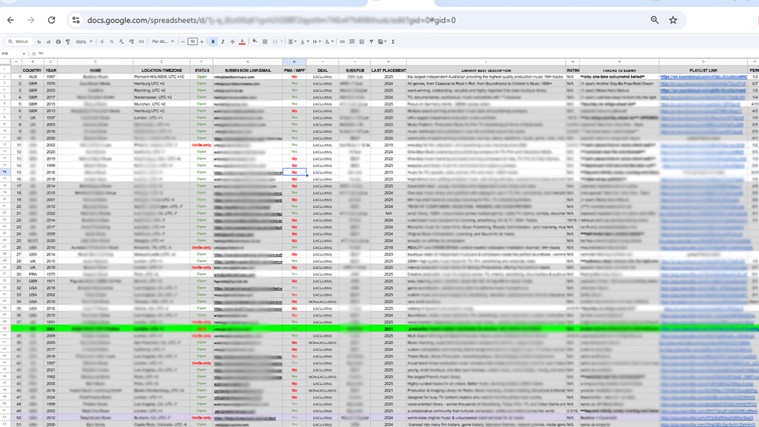759x427 pixels.
Task: Toggle Italic formatting in toolbar
Action: (222, 42)
